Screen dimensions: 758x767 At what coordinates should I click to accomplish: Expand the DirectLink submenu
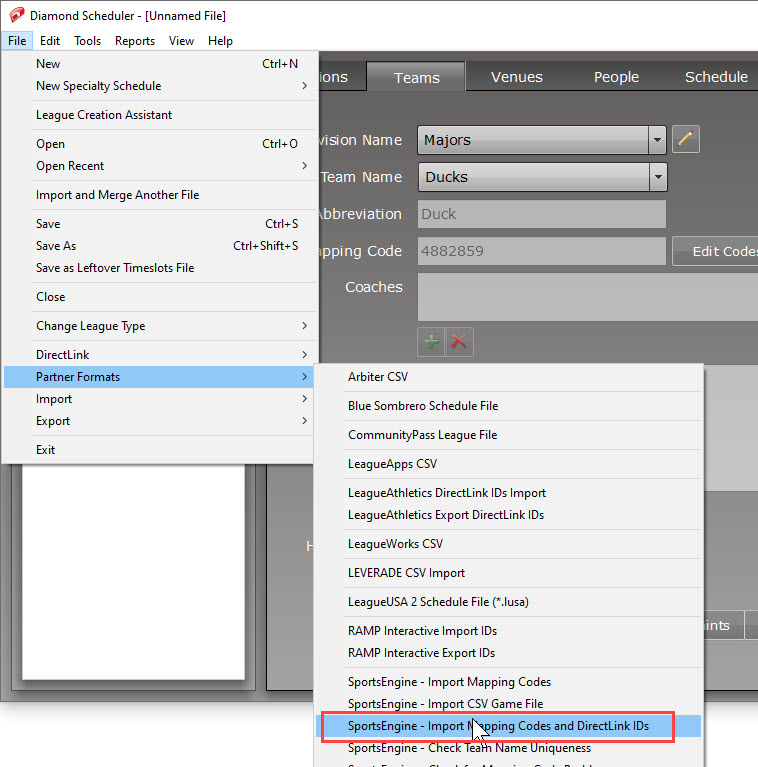(160, 355)
